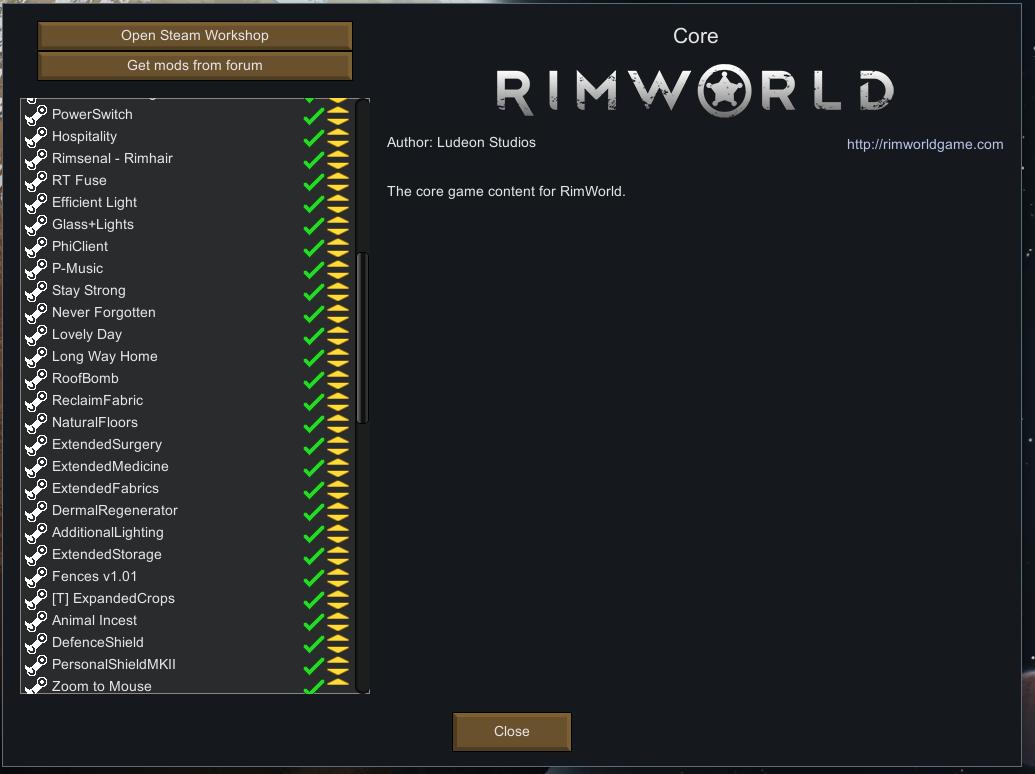This screenshot has width=1035, height=774.
Task: Select the PersonalShieldMKII mod name
Action: tap(114, 664)
